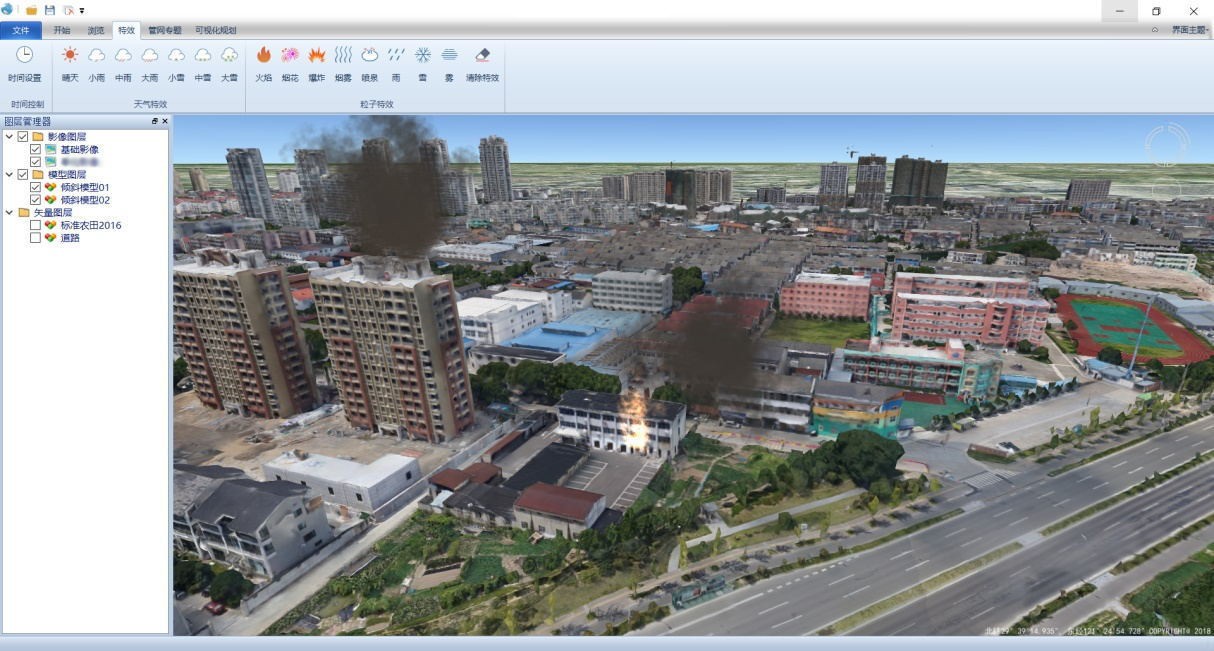The image size is (1214, 651).
Task: Open the 可视化规划 ribbon tab
Action: (x=215, y=30)
